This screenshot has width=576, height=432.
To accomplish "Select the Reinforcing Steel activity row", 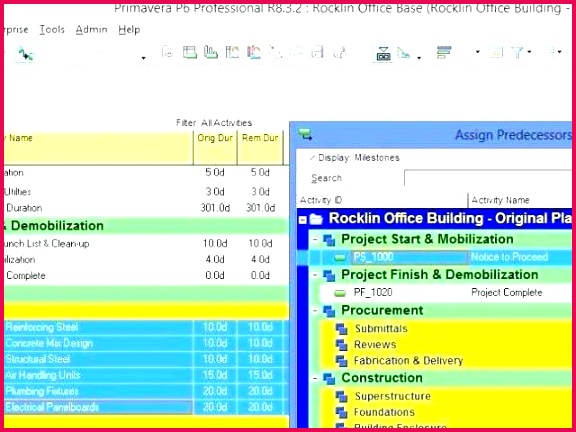I will point(147,327).
